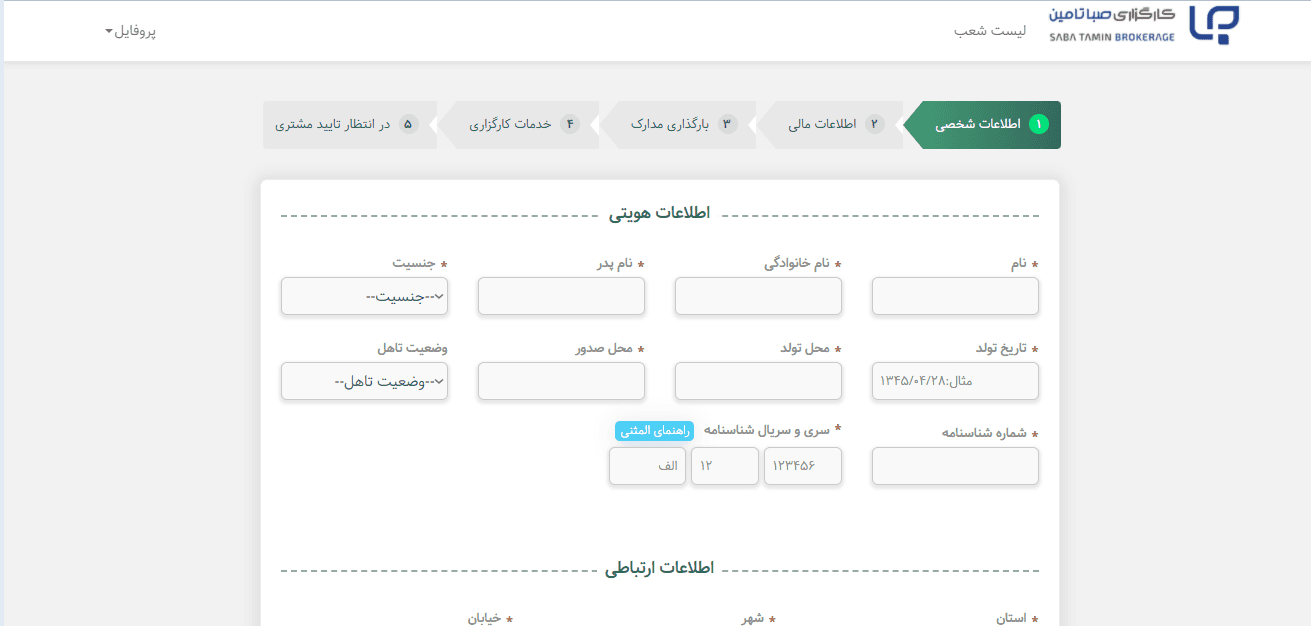Image resolution: width=1311 pixels, height=626 pixels.
Task: Click the راهنمای المثنی help badge
Action: tap(656, 431)
